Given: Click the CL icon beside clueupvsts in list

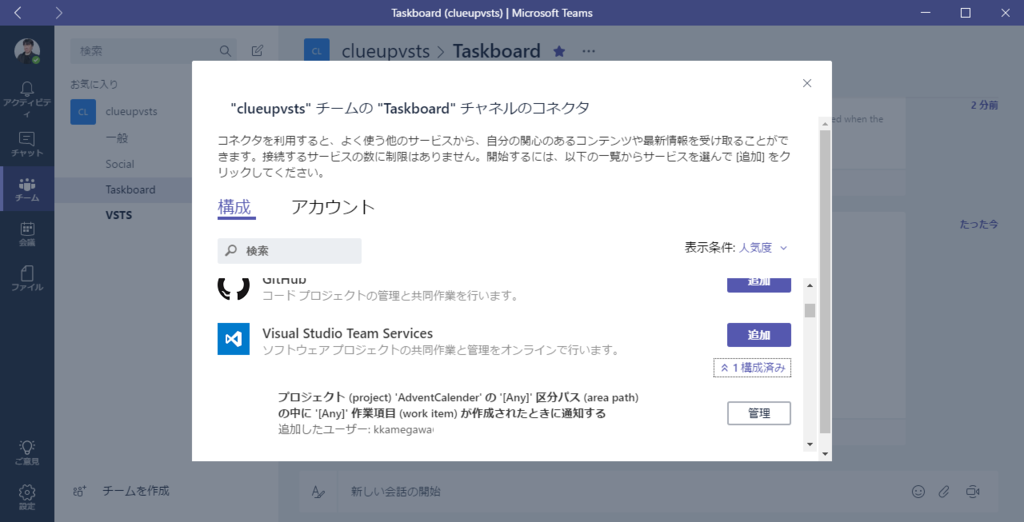Looking at the screenshot, I should [x=83, y=112].
